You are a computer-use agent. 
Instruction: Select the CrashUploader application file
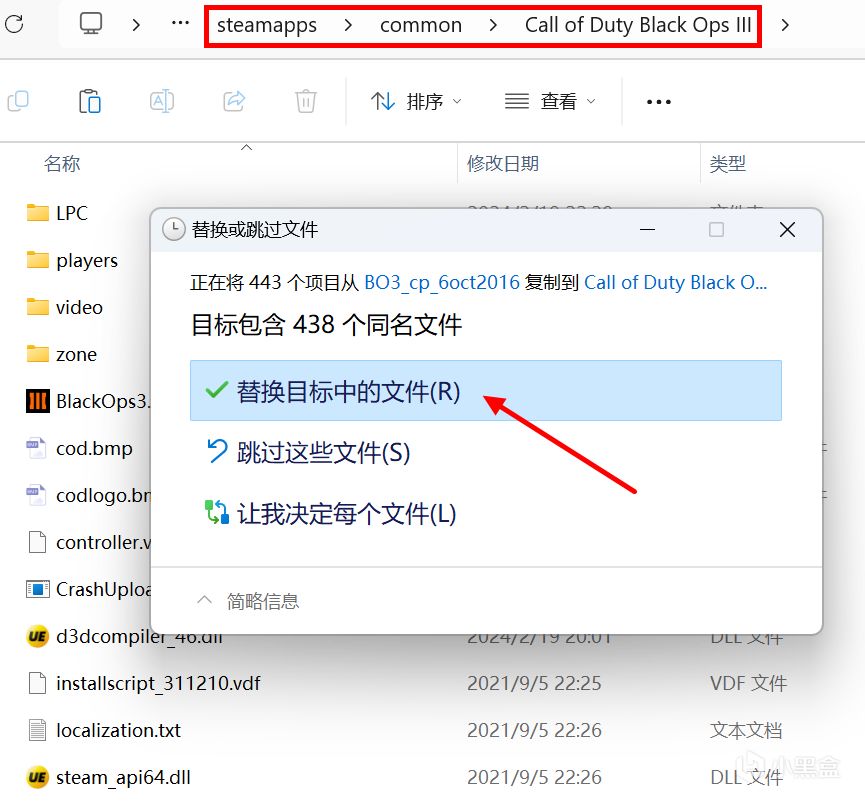(x=88, y=590)
